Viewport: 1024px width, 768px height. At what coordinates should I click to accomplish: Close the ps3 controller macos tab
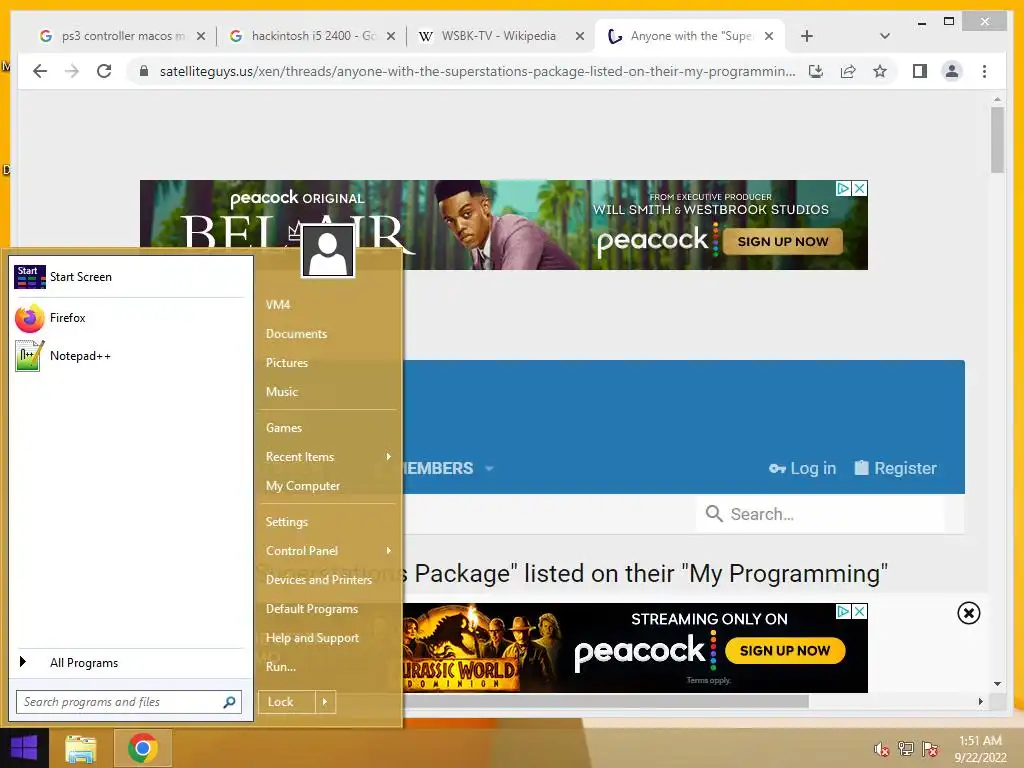click(x=201, y=36)
